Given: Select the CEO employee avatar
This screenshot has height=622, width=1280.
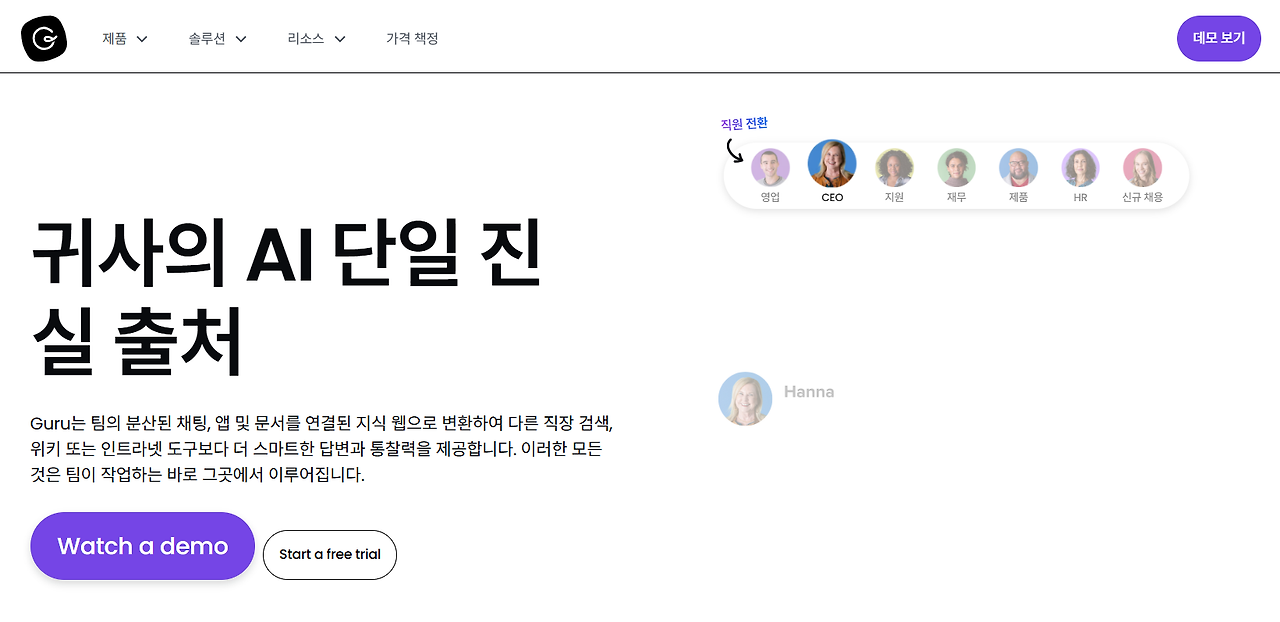Looking at the screenshot, I should [x=832, y=164].
